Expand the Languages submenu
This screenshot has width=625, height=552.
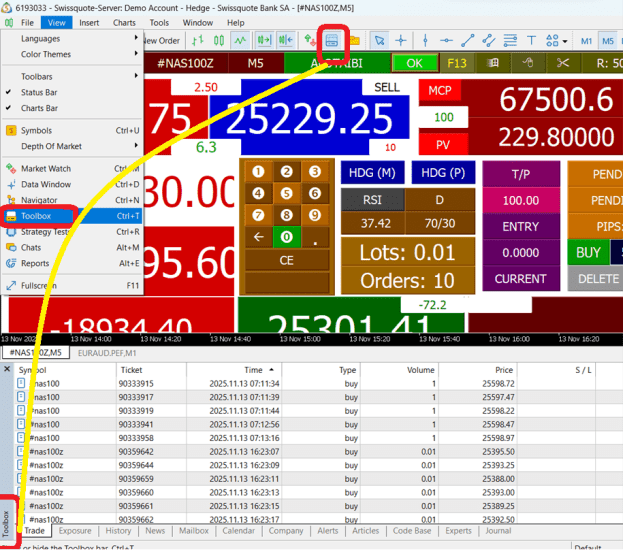(x=72, y=38)
